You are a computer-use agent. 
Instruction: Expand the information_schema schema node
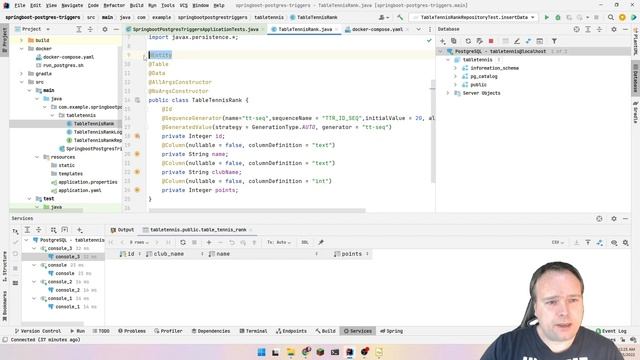click(456, 68)
